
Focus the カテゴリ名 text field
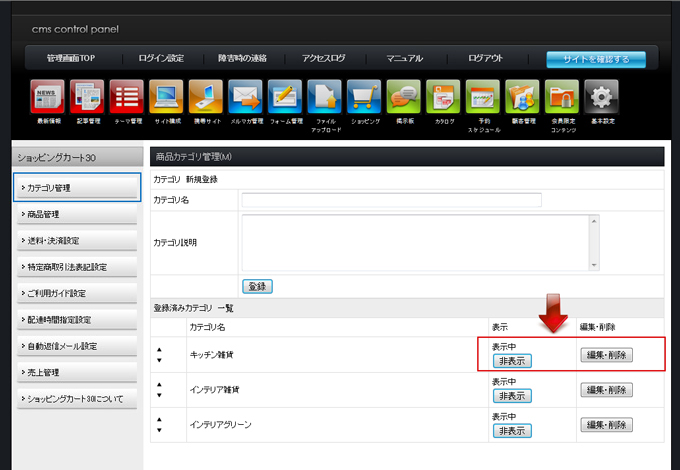391,200
